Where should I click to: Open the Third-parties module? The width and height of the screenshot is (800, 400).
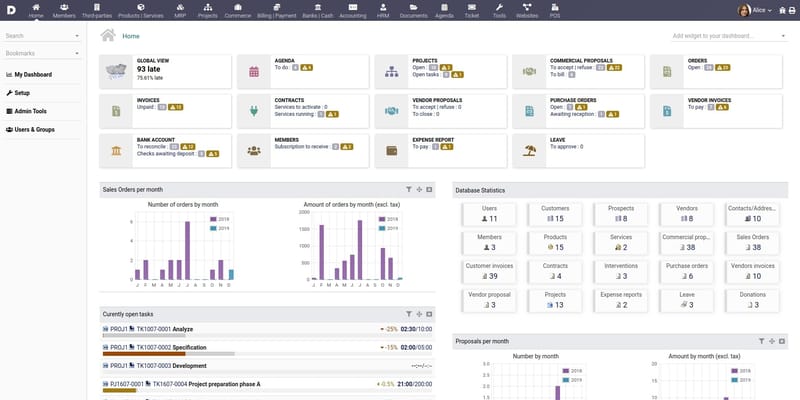click(x=97, y=11)
